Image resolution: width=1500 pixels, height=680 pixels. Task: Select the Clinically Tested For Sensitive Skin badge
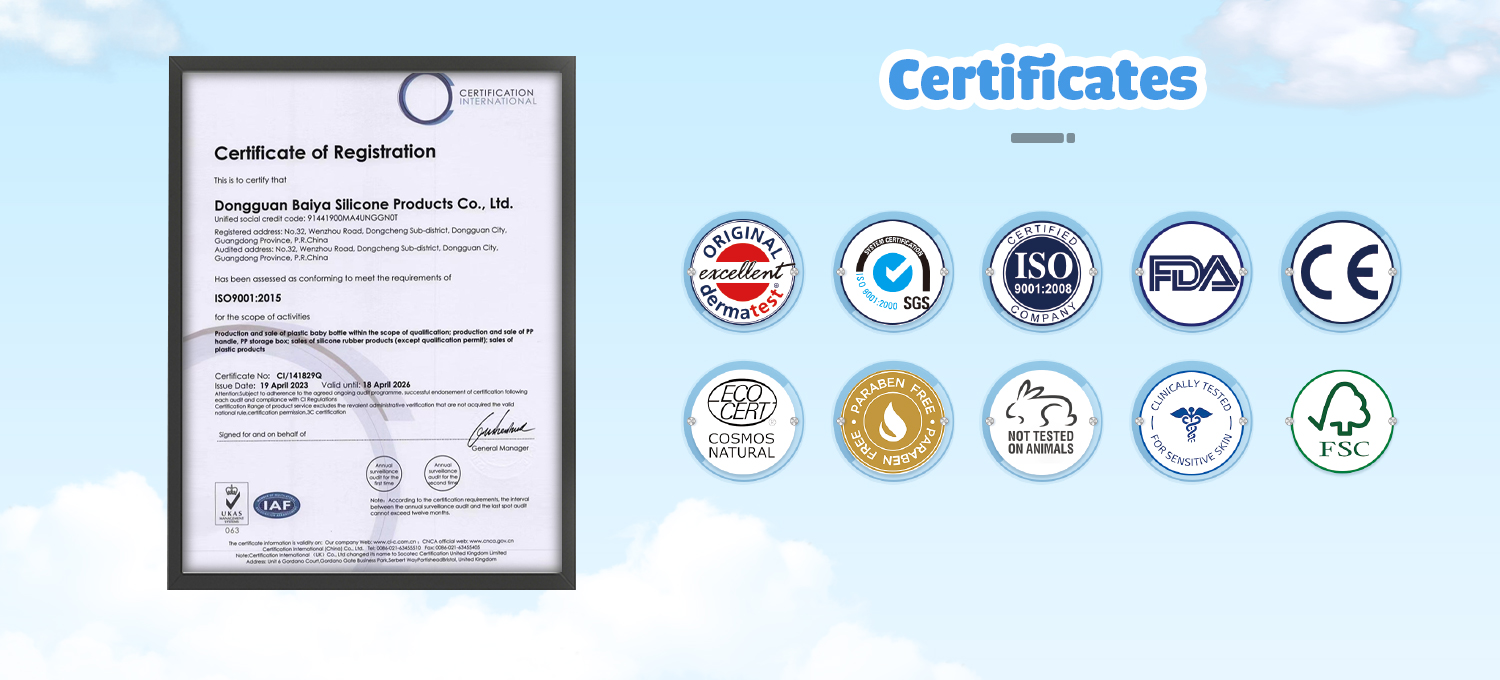1192,421
